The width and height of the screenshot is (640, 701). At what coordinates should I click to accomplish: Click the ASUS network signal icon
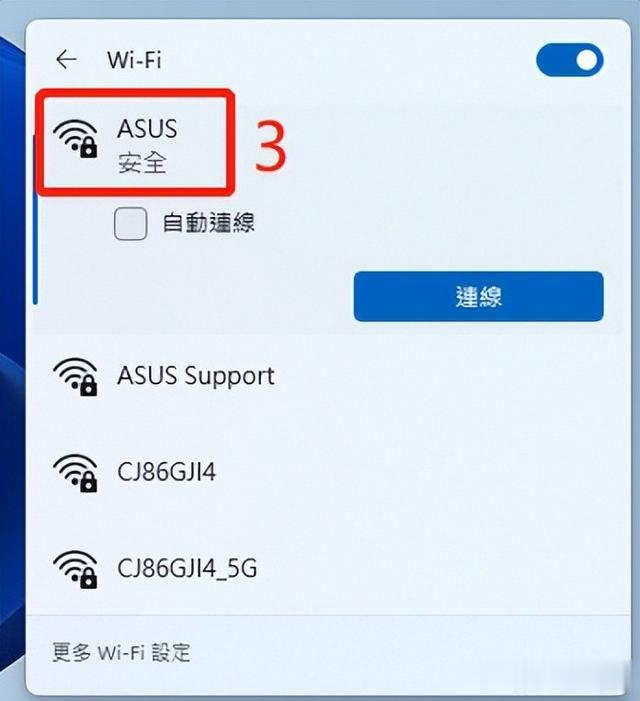(75, 139)
